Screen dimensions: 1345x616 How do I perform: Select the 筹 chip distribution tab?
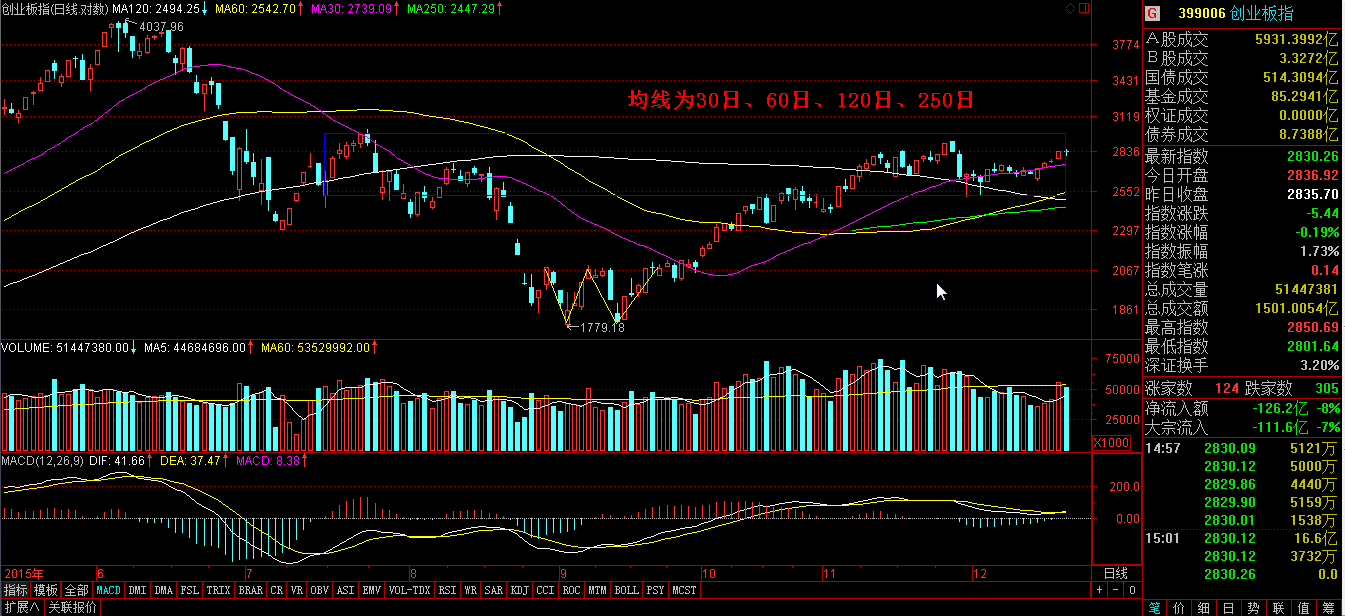1328,607
